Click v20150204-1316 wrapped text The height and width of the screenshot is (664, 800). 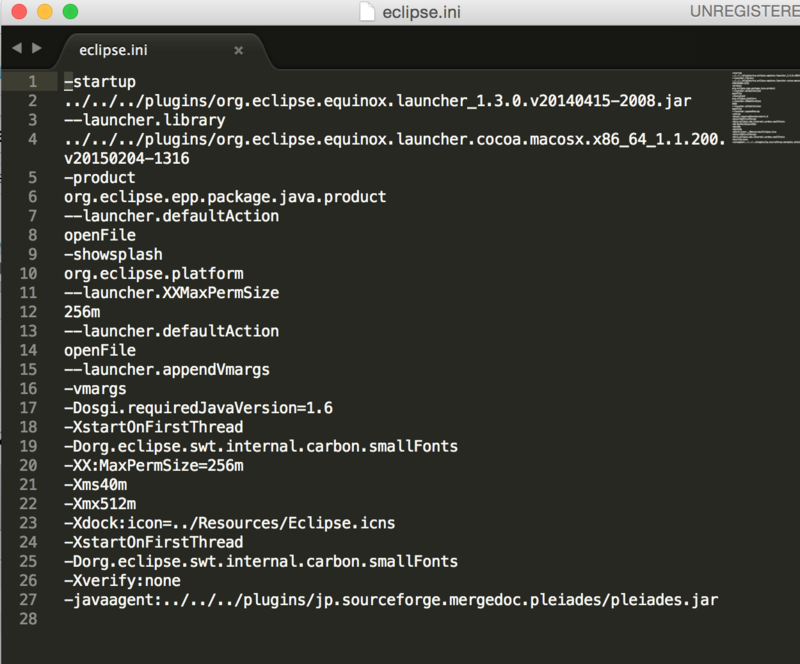point(127,159)
